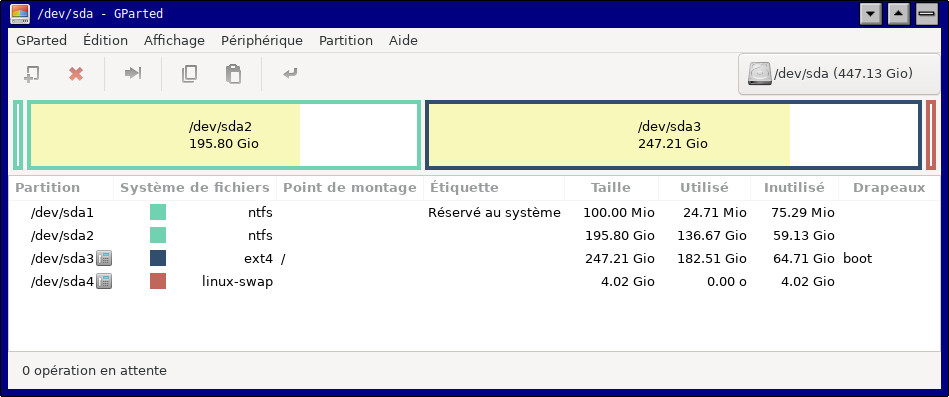Image resolution: width=949 pixels, height=397 pixels.
Task: Click the ext4 filesystem cell
Action: tap(258, 259)
